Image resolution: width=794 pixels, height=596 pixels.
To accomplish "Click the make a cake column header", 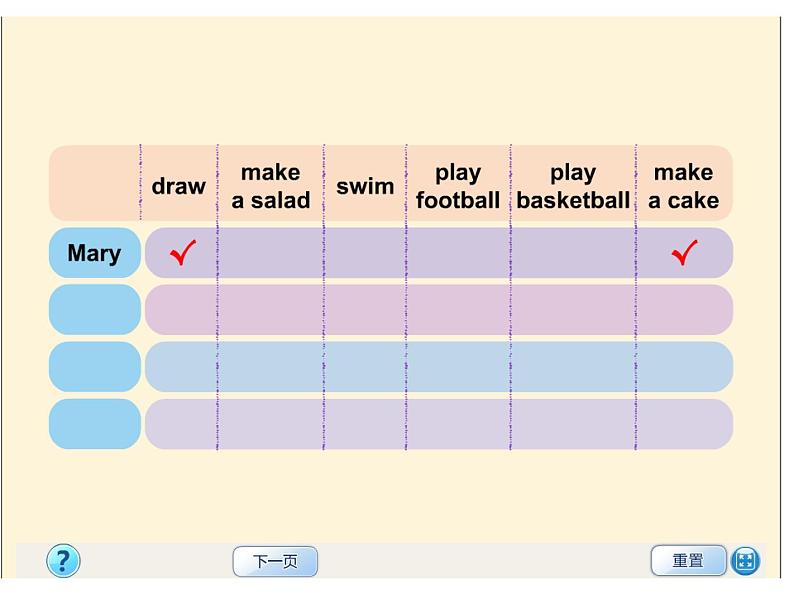I will 684,186.
